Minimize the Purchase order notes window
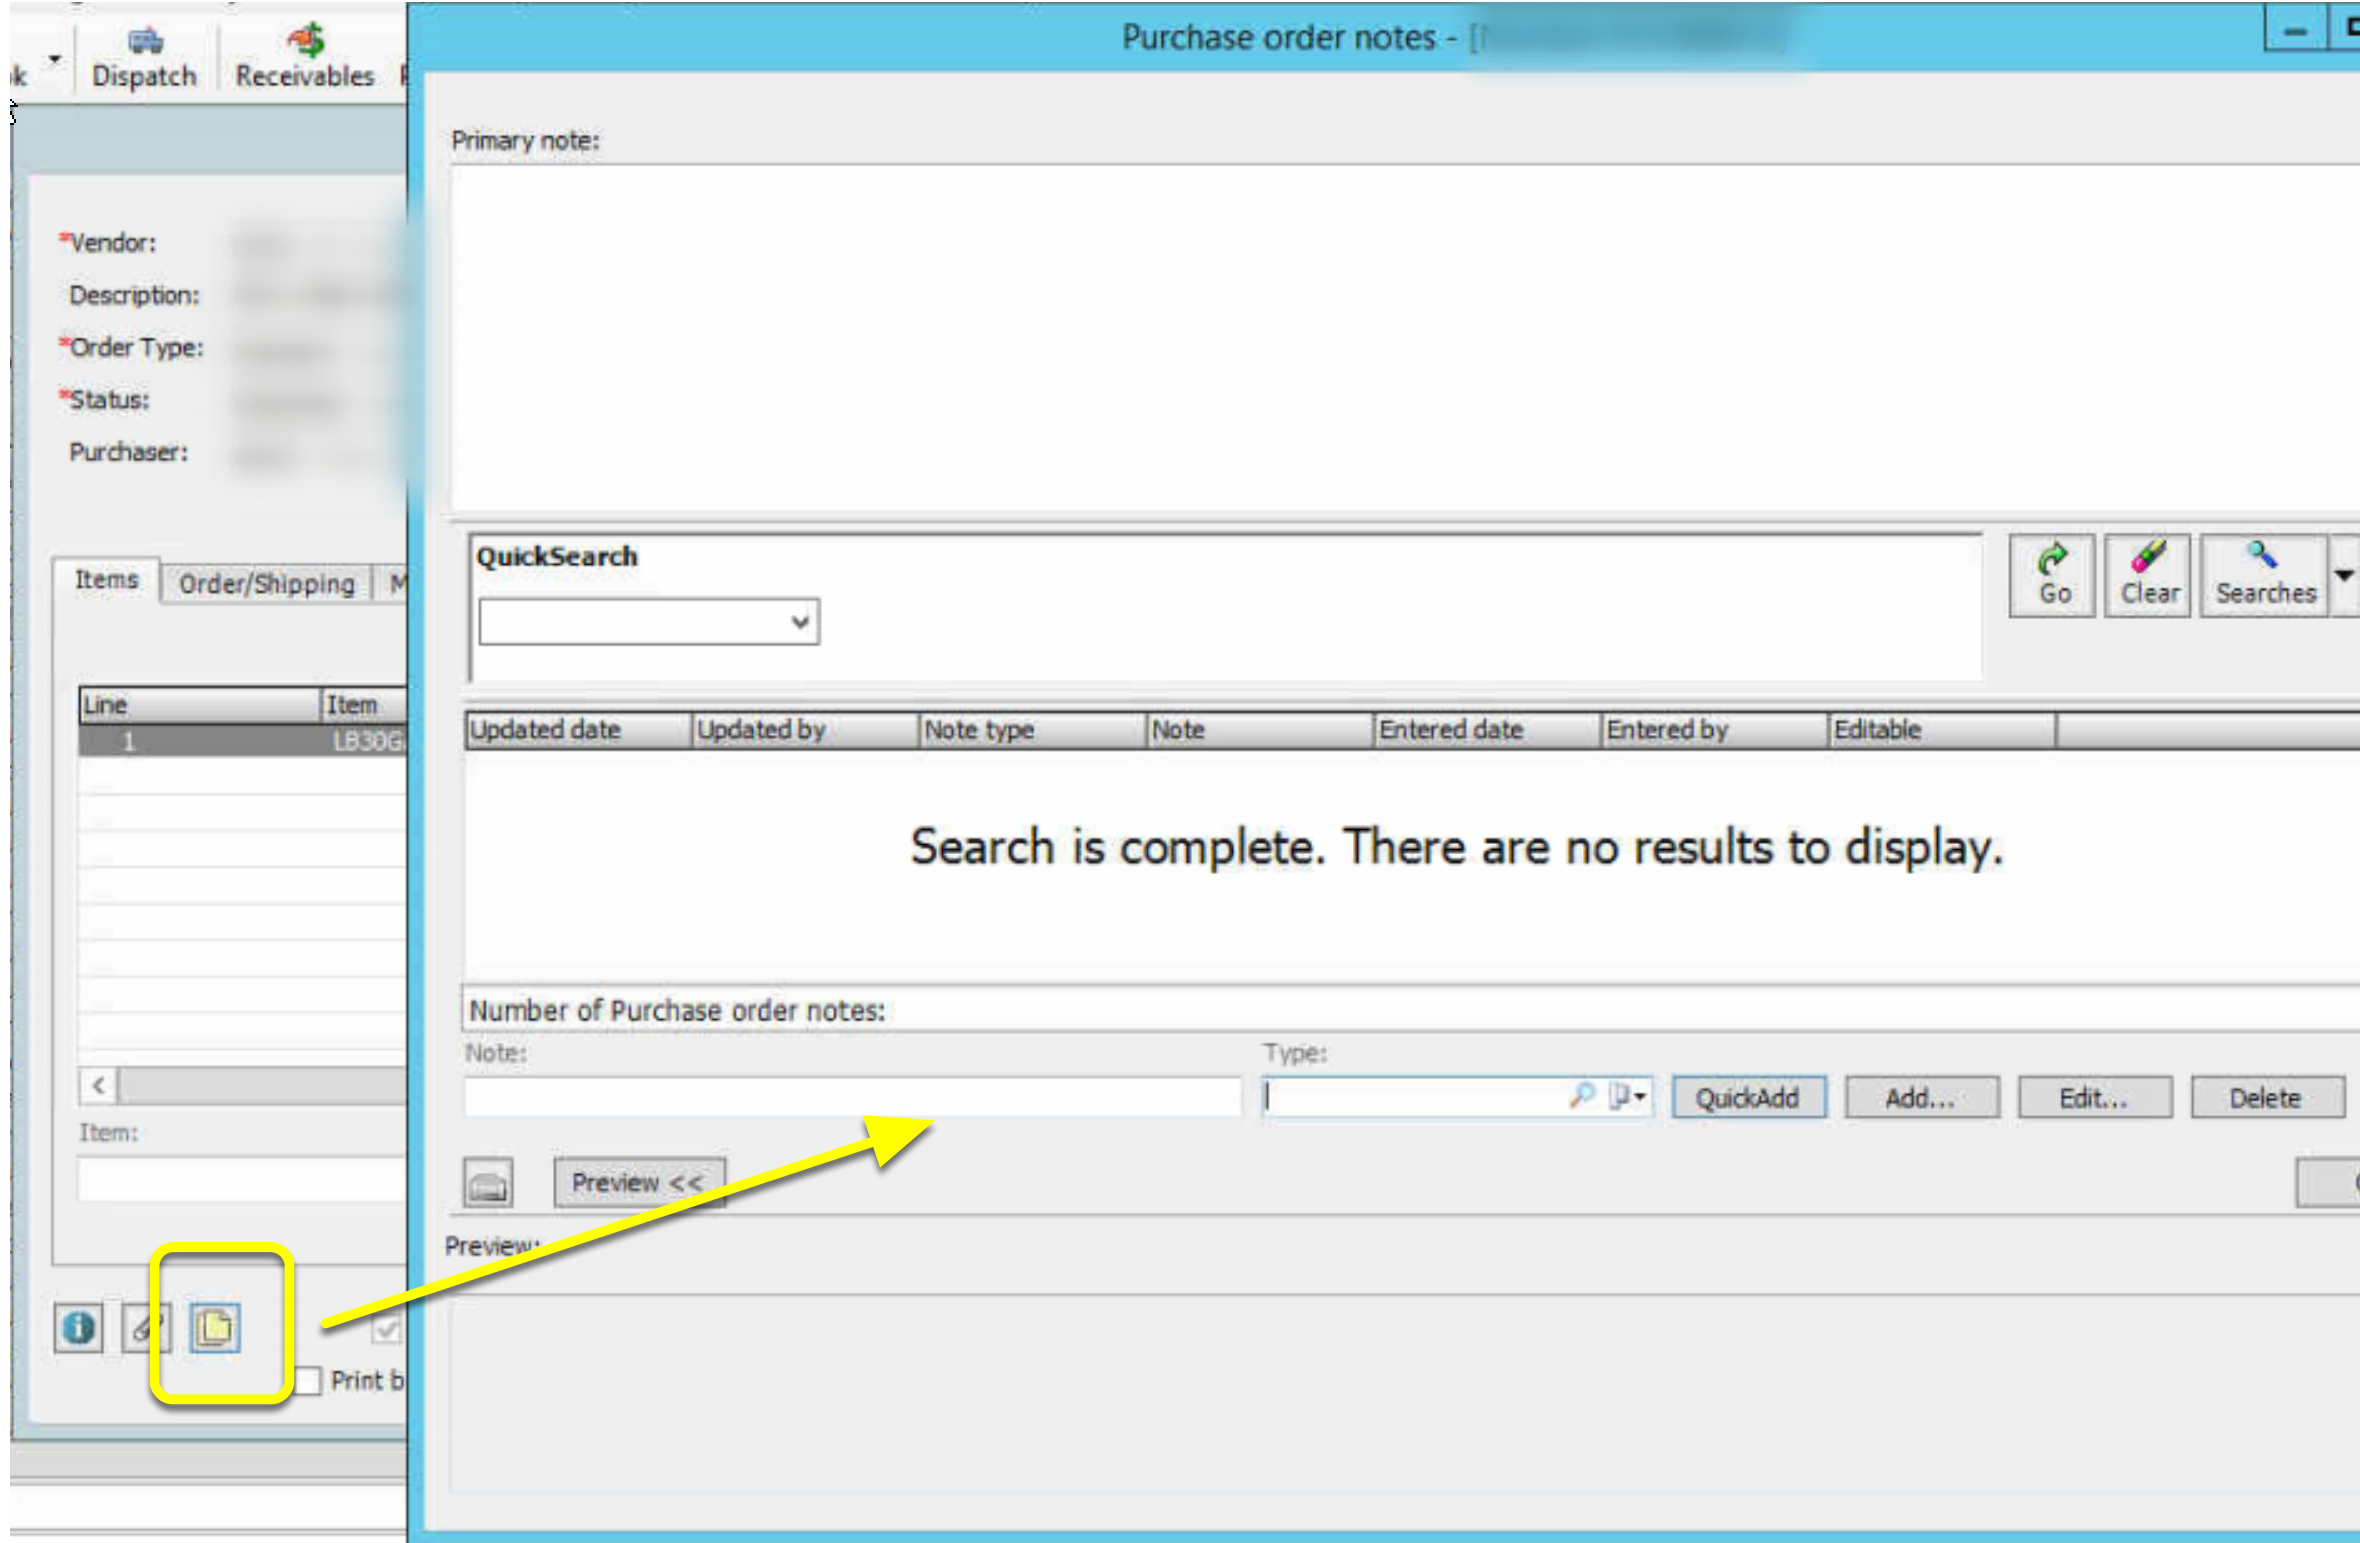 point(2294,30)
